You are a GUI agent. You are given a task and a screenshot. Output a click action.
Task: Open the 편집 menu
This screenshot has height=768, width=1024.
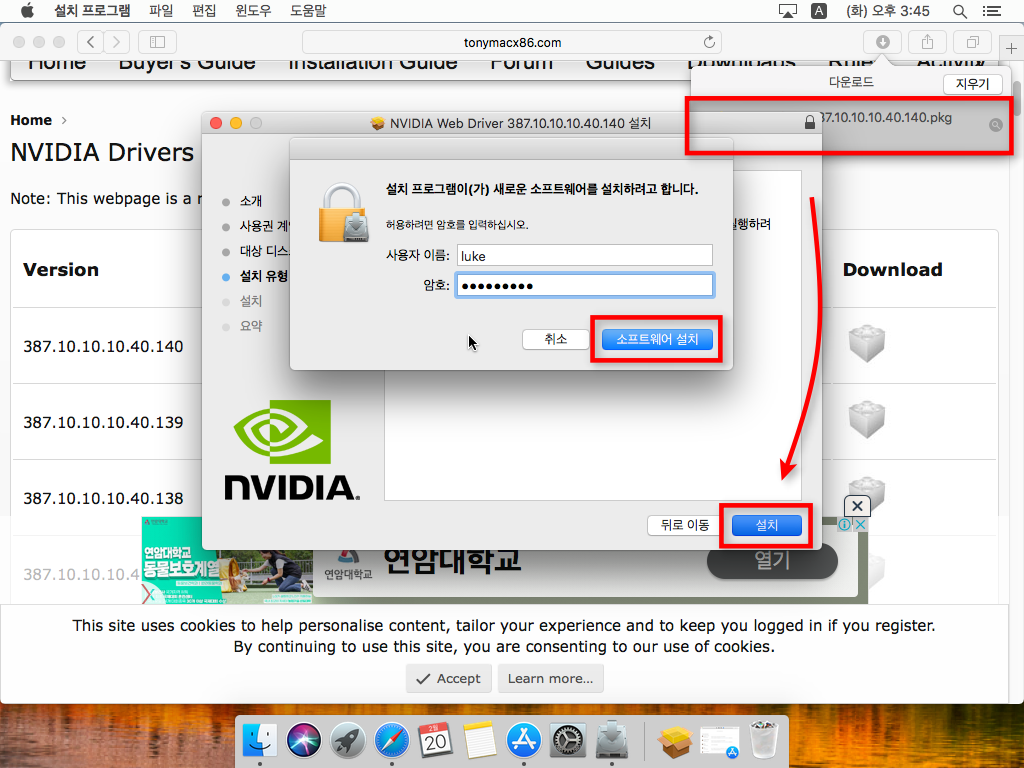(x=204, y=10)
